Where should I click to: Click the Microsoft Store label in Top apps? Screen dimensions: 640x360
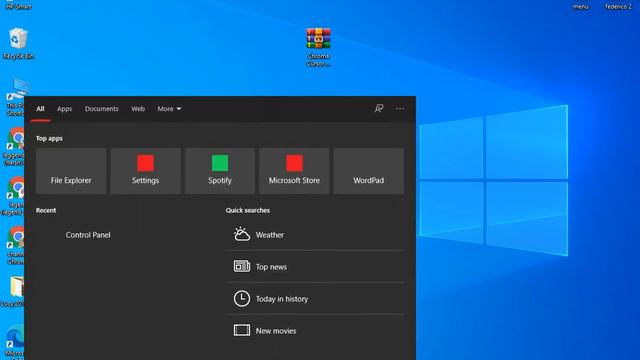point(294,180)
